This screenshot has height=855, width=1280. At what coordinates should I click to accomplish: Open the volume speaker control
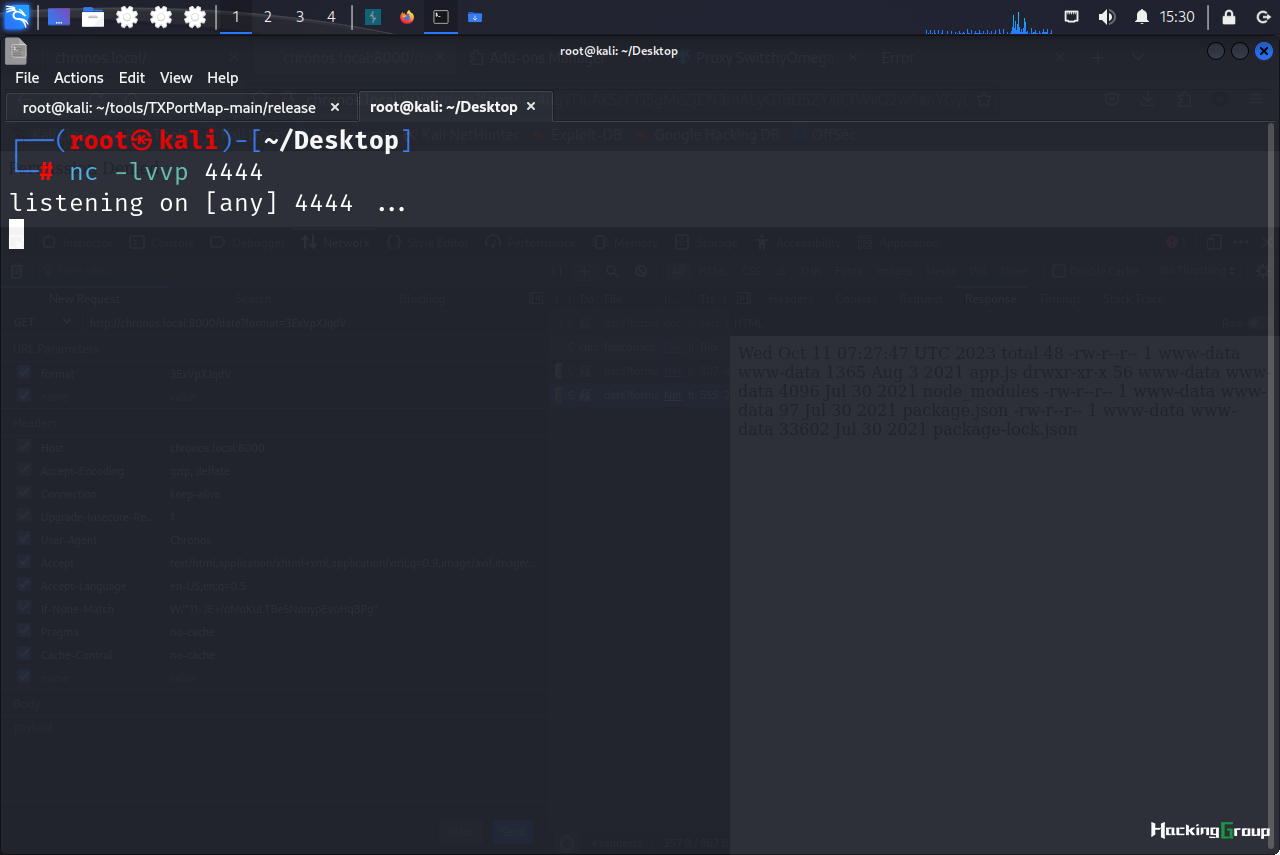pyautogui.click(x=1106, y=17)
